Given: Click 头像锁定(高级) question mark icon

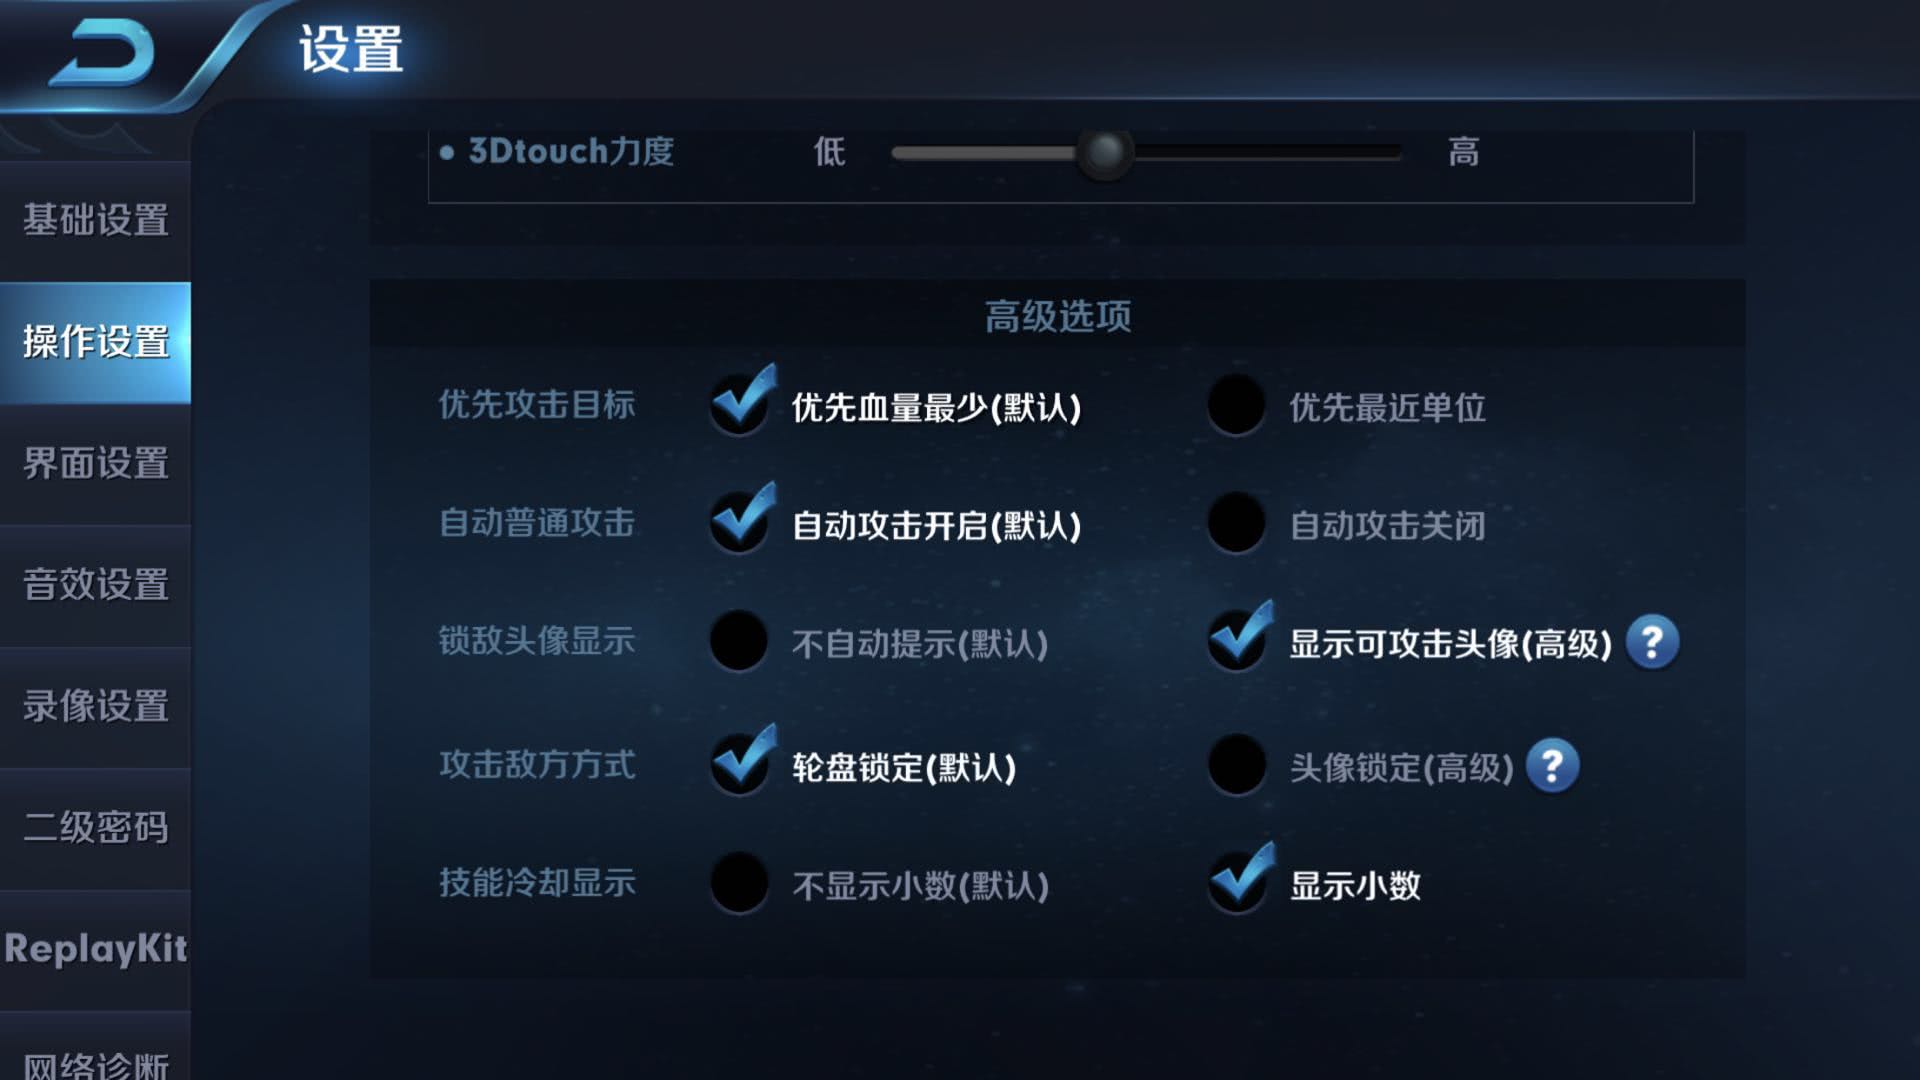Looking at the screenshot, I should point(1551,765).
